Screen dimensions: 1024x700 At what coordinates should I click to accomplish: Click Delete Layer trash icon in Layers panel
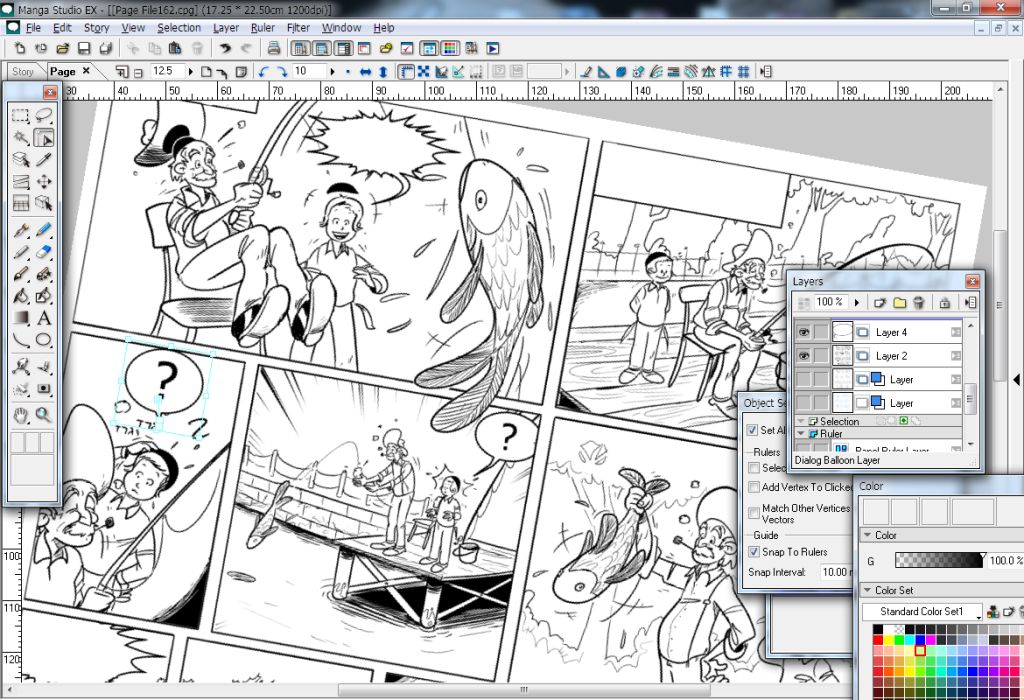coord(919,302)
